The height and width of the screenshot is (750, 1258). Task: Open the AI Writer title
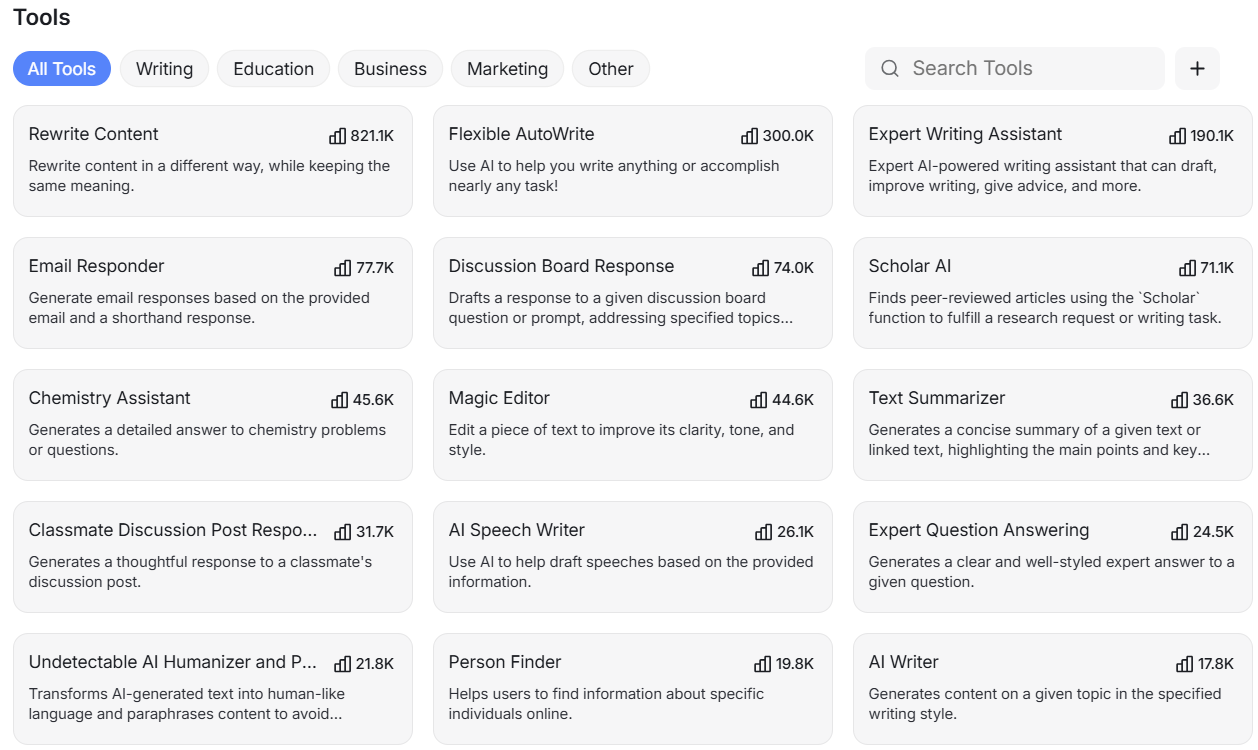pyautogui.click(x=904, y=662)
